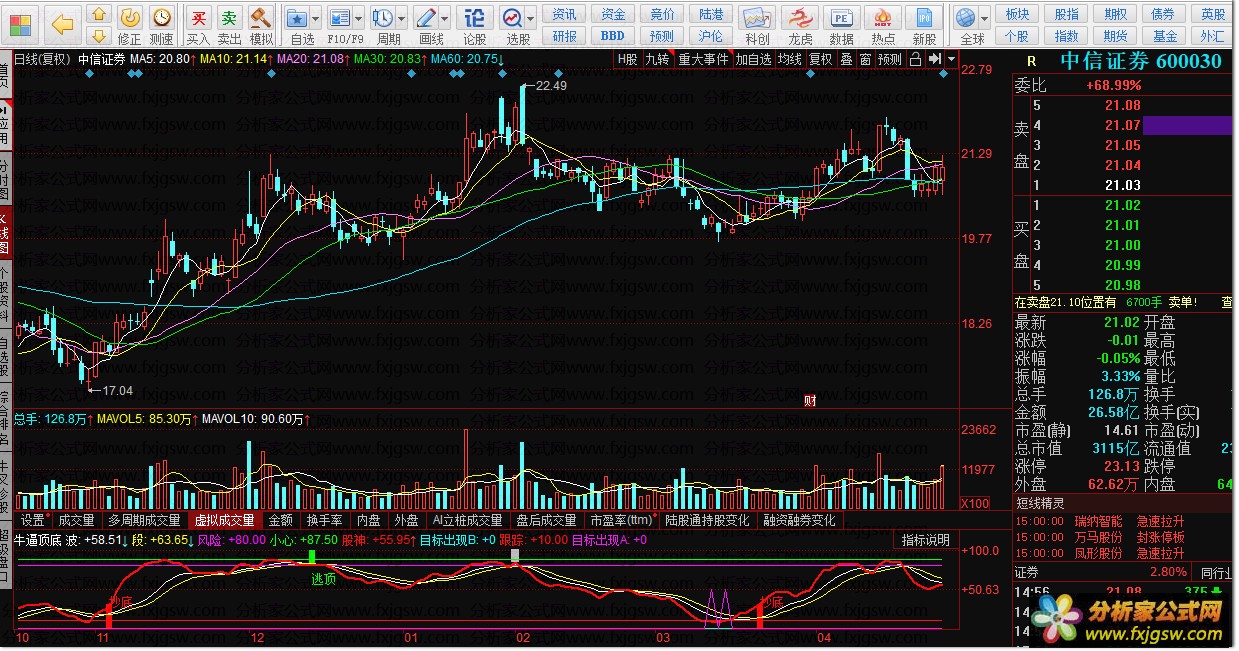Click the 期货 futures button
The width and height of the screenshot is (1239, 651).
pos(1115,35)
